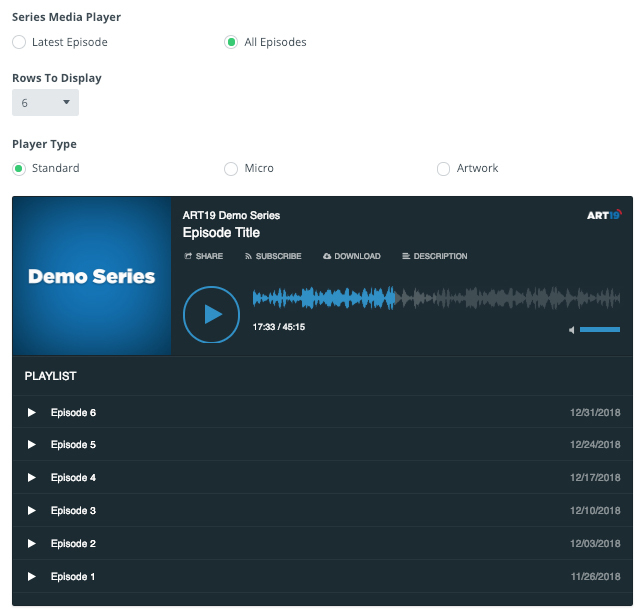The height and width of the screenshot is (616, 644).
Task: Open the Rows To Display dropdown
Action: [x=45, y=102]
